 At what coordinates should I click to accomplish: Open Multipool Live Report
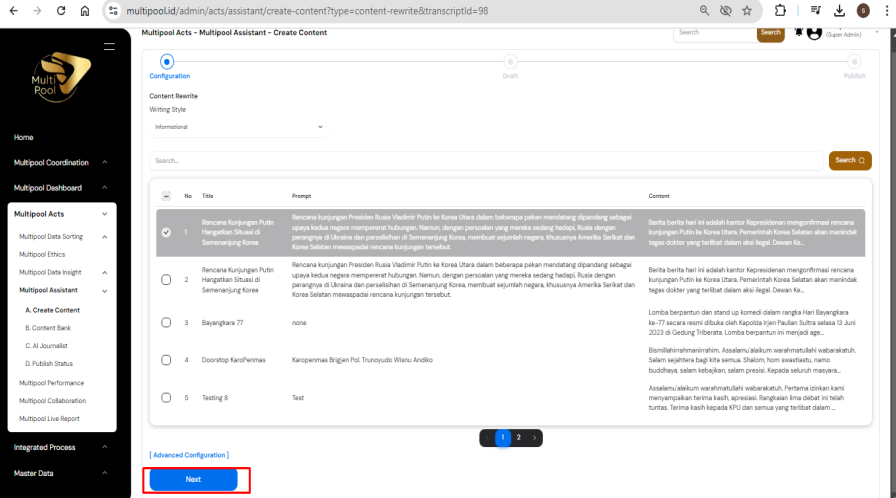(49, 419)
